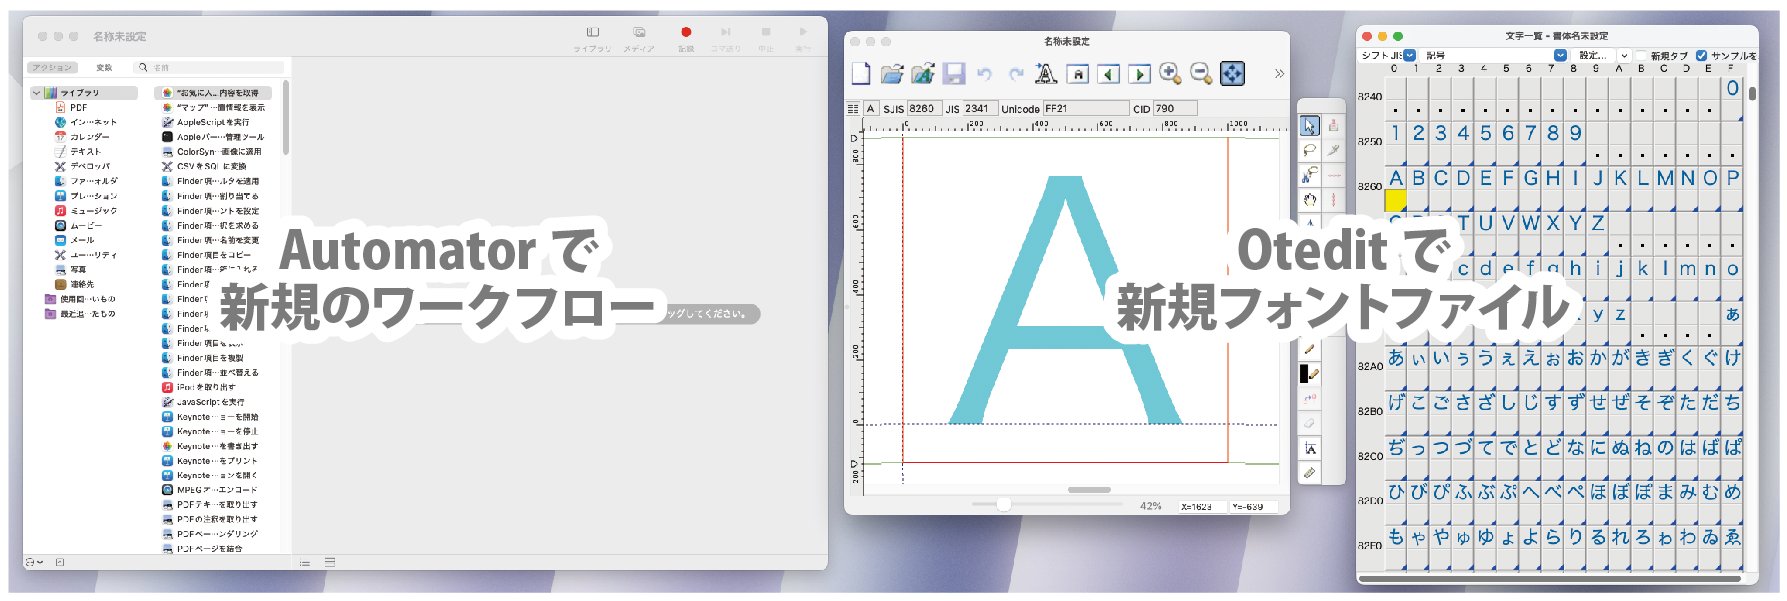Select the horizontal guide line tool

click(1333, 175)
